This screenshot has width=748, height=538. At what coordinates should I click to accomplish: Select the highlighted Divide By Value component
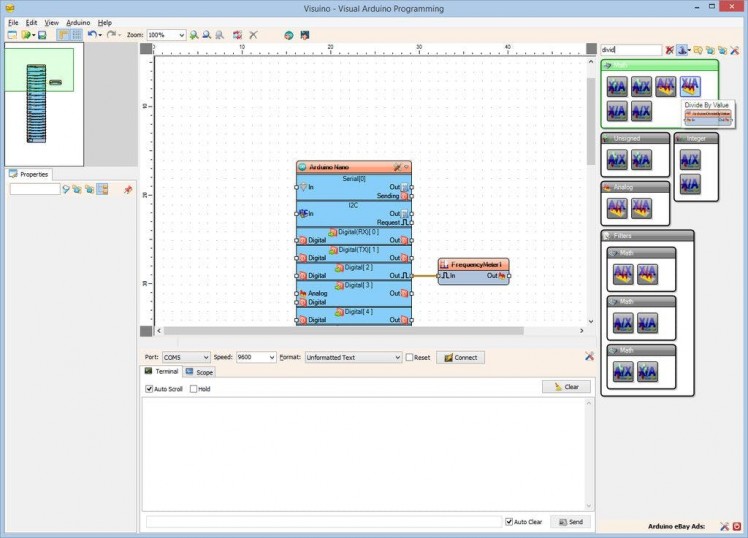tap(690, 87)
